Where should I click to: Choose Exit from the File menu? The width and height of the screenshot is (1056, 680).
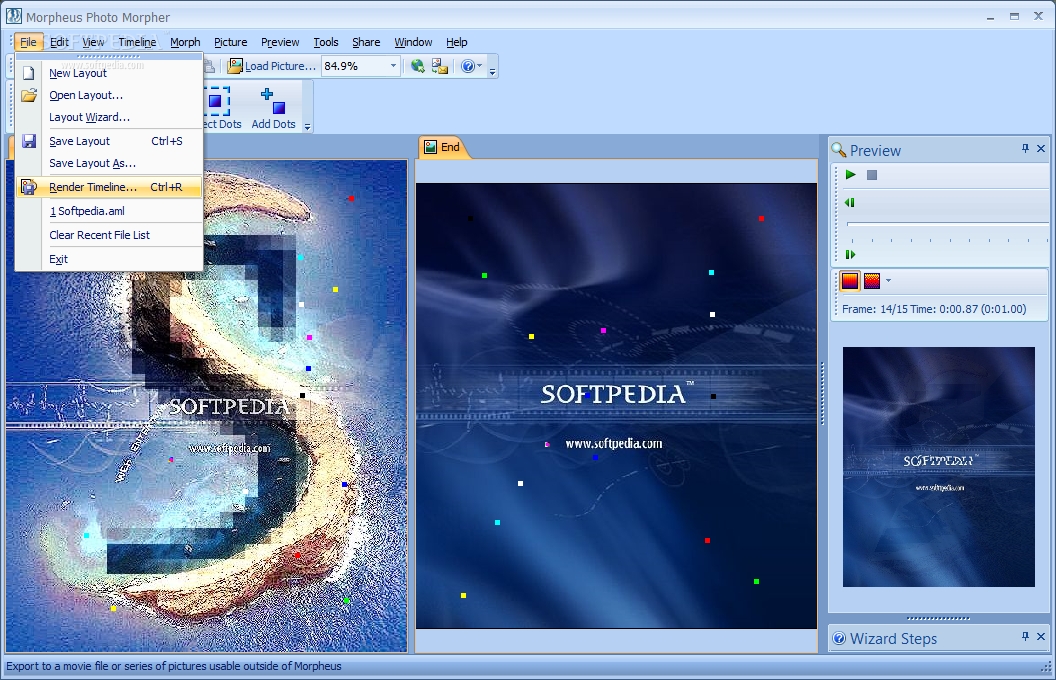(x=108, y=259)
